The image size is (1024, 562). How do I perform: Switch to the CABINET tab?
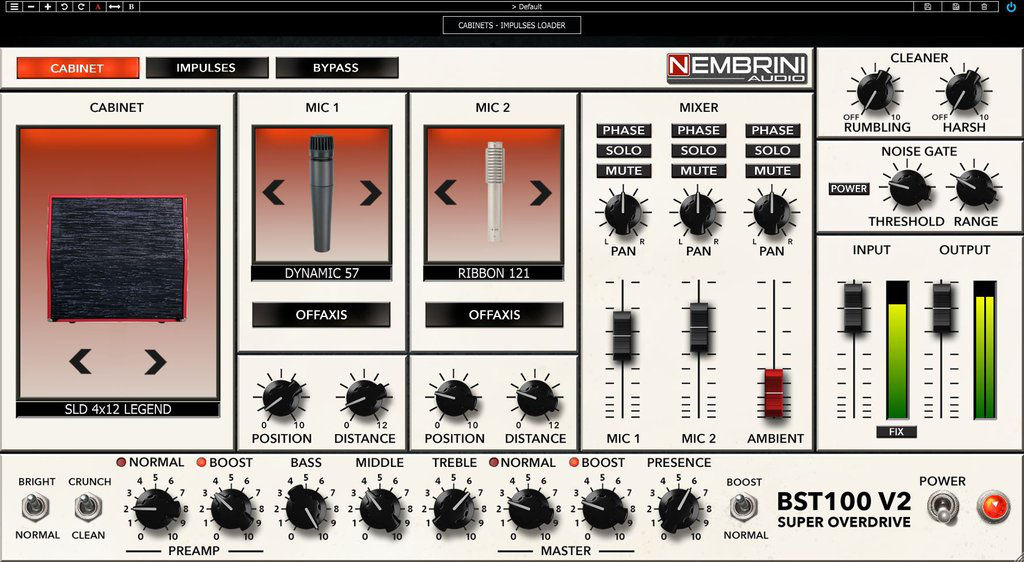[78, 68]
